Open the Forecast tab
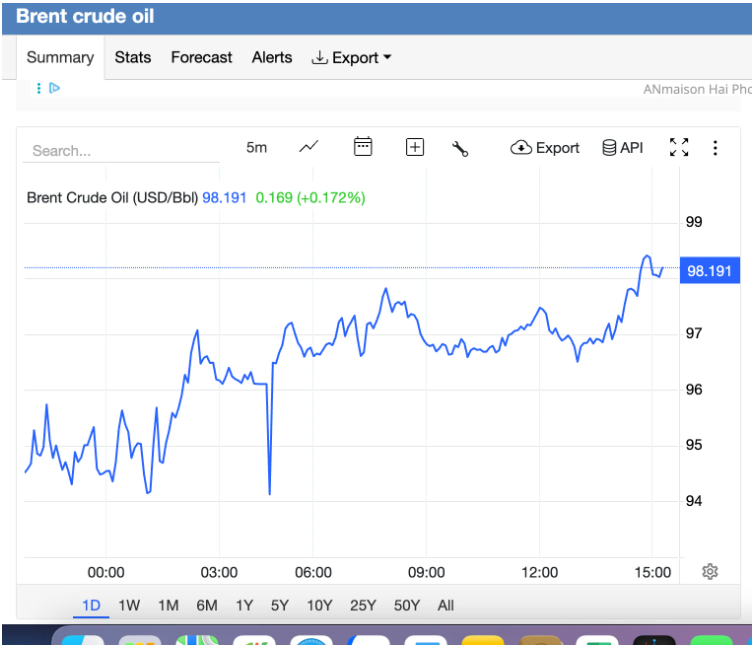Screen dimensions: 755x652 pyautogui.click(x=201, y=58)
